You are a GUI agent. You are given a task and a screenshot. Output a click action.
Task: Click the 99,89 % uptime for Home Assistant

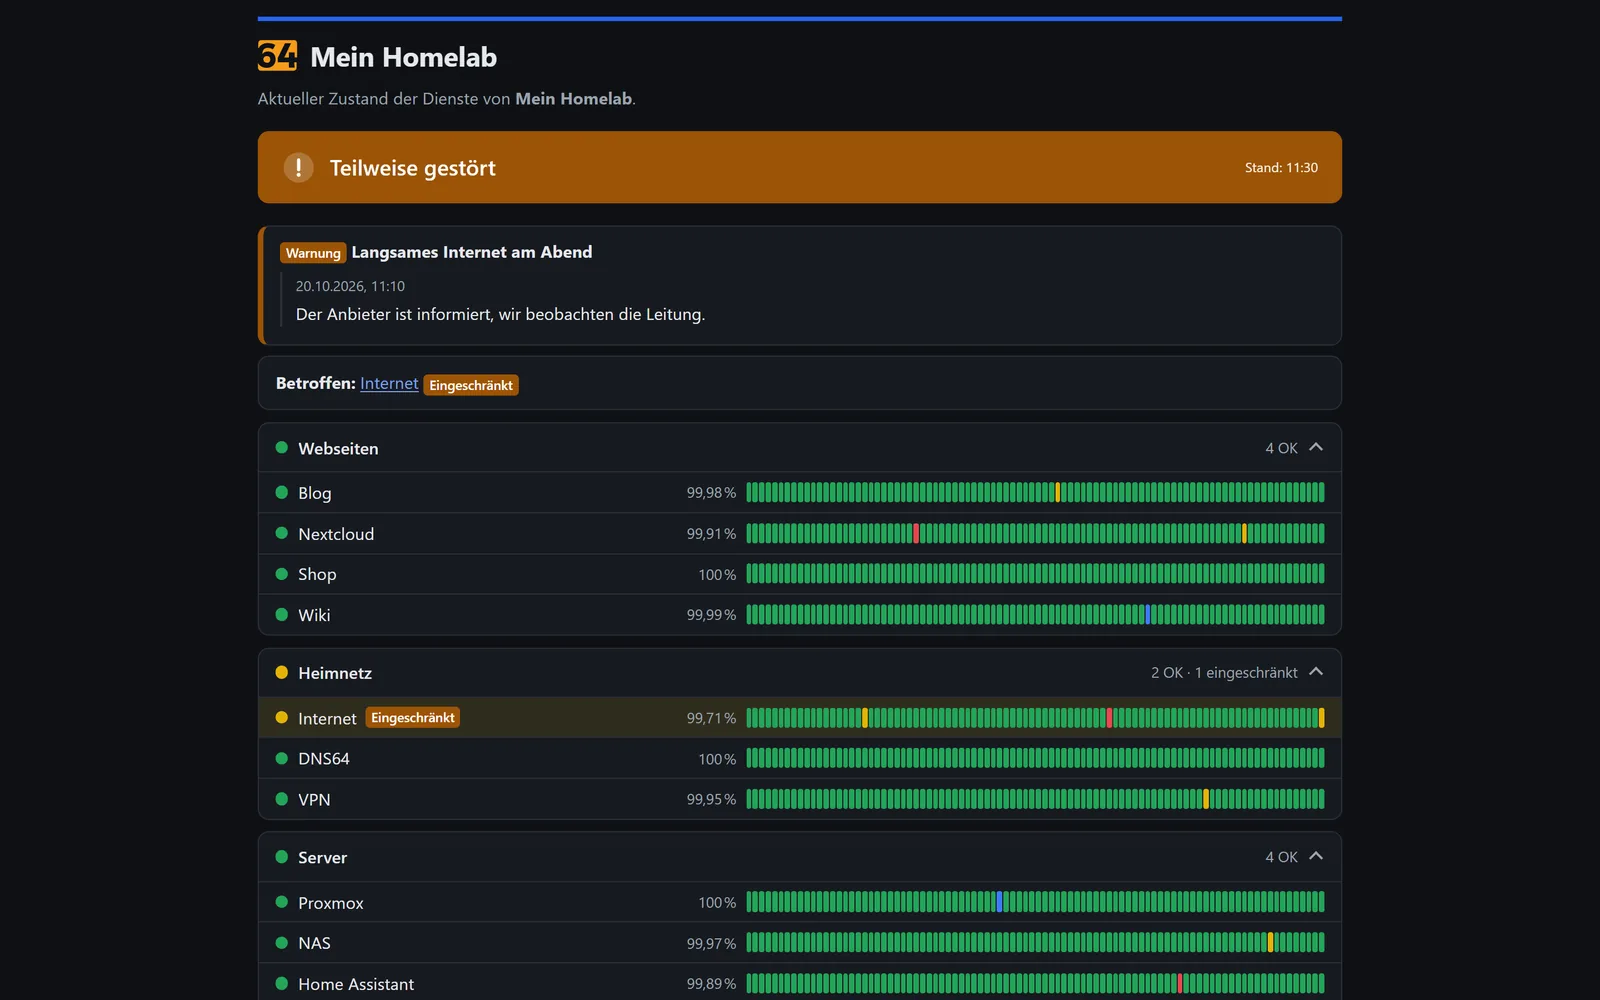pyautogui.click(x=711, y=984)
